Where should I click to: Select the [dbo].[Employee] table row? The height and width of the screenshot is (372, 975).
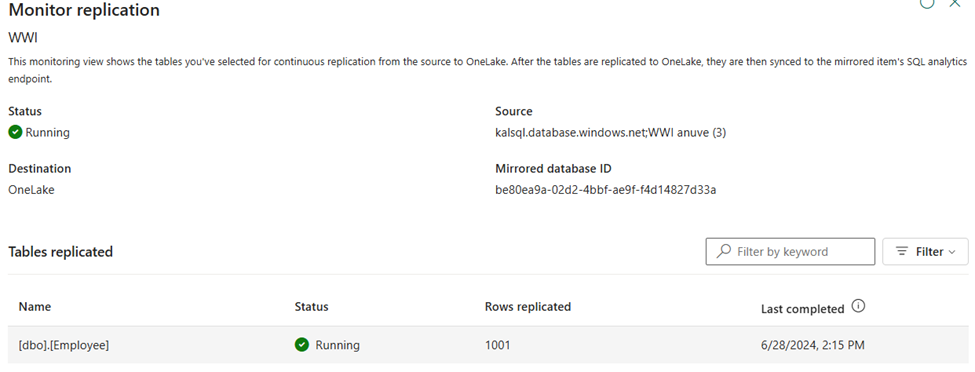pyautogui.click(x=488, y=345)
